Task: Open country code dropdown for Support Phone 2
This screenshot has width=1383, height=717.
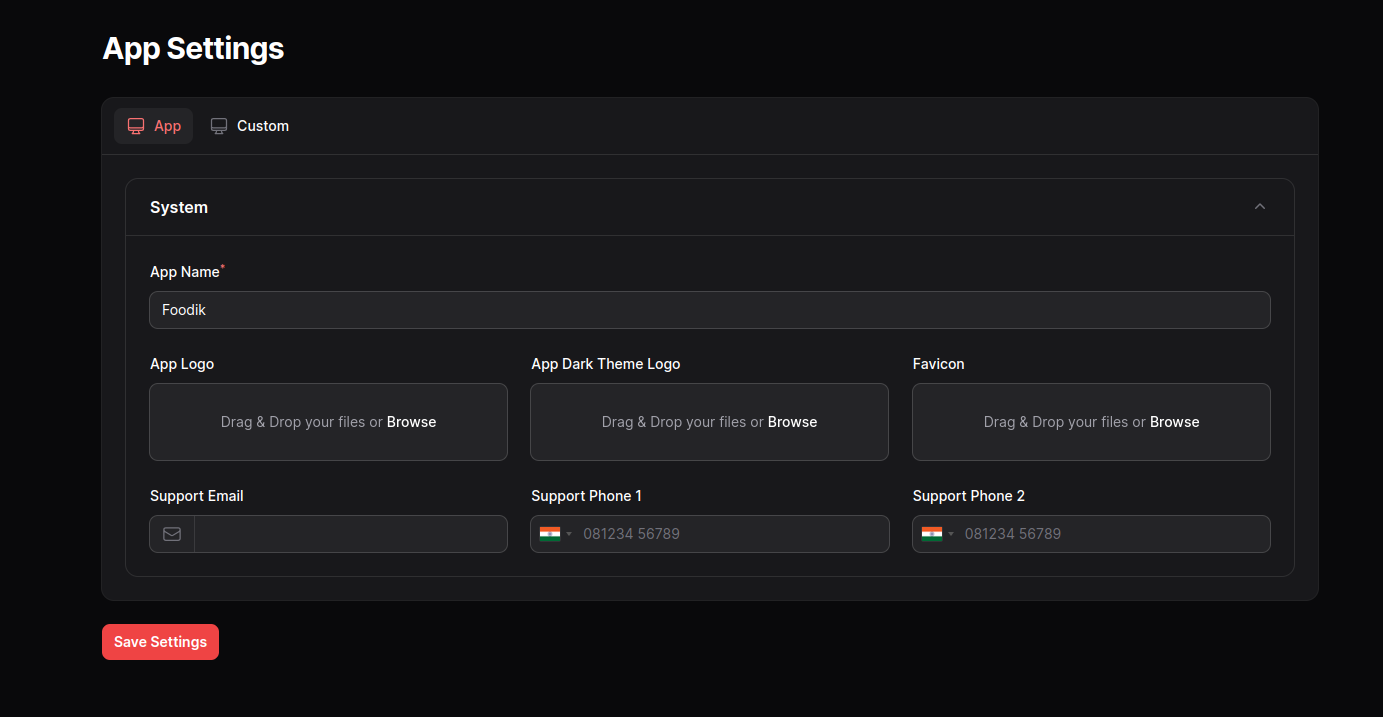Action: pos(938,533)
